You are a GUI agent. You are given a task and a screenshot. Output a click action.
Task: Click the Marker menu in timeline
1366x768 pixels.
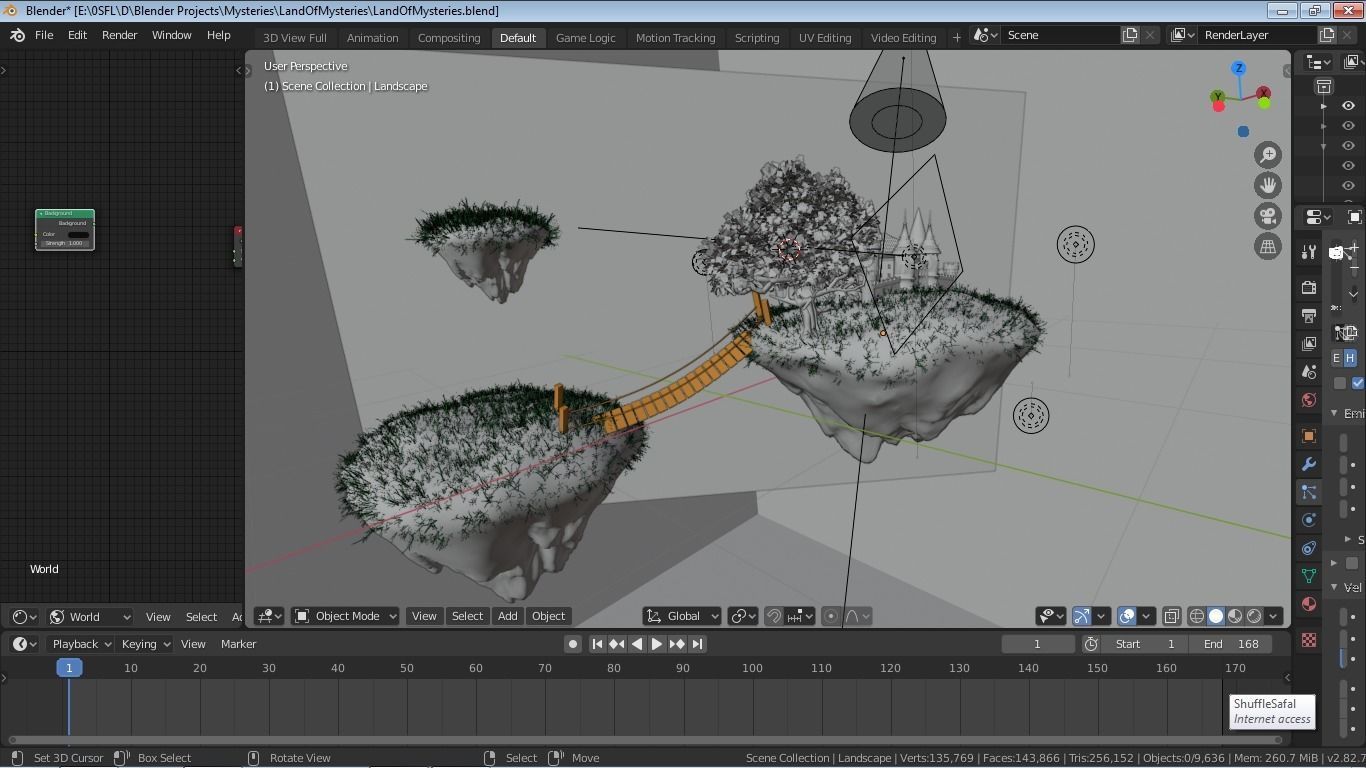[238, 644]
